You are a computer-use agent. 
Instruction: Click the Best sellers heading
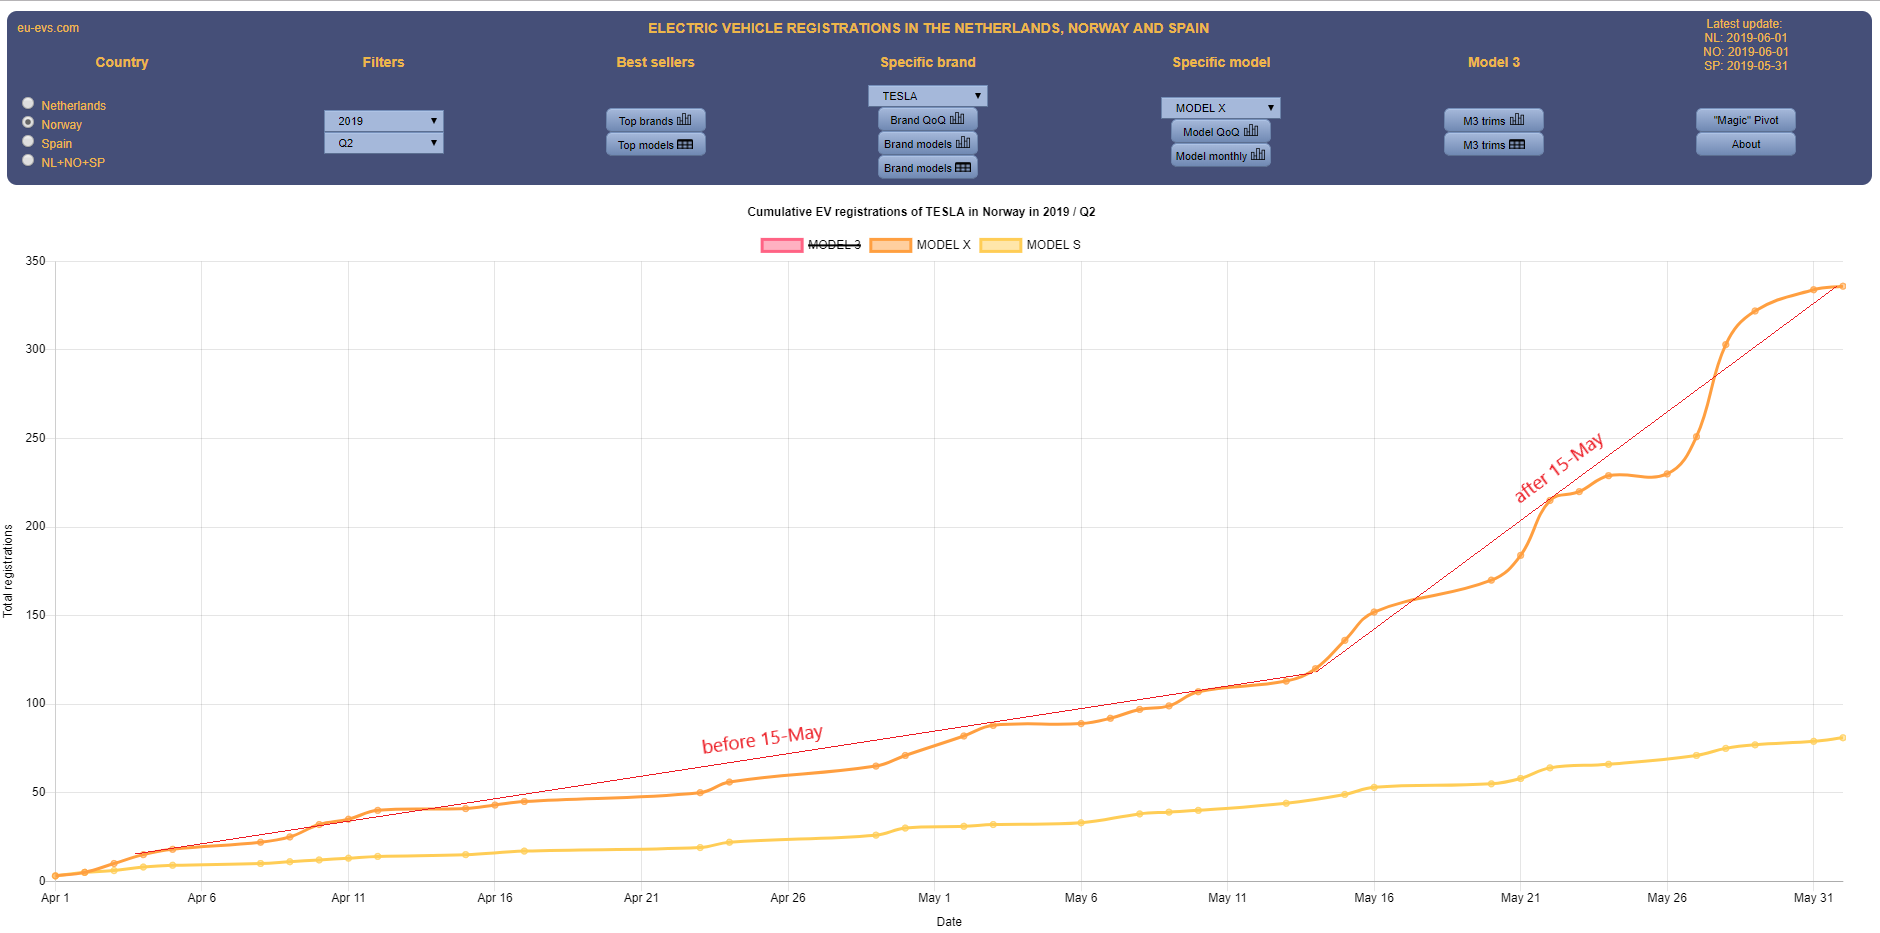tap(656, 62)
